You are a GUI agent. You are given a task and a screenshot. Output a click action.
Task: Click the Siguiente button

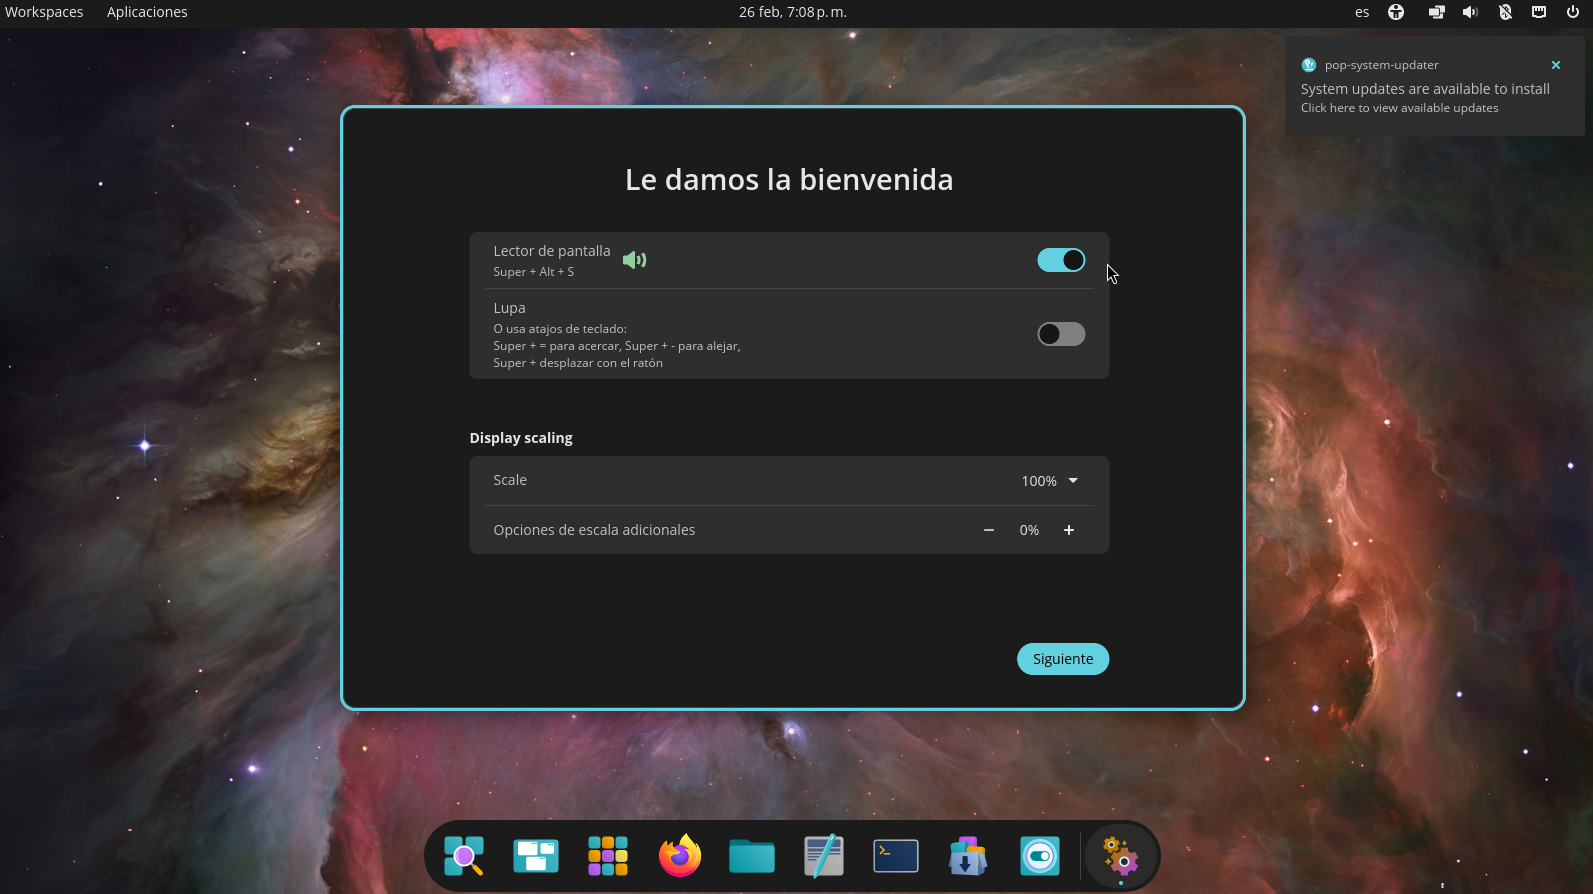pyautogui.click(x=1063, y=659)
